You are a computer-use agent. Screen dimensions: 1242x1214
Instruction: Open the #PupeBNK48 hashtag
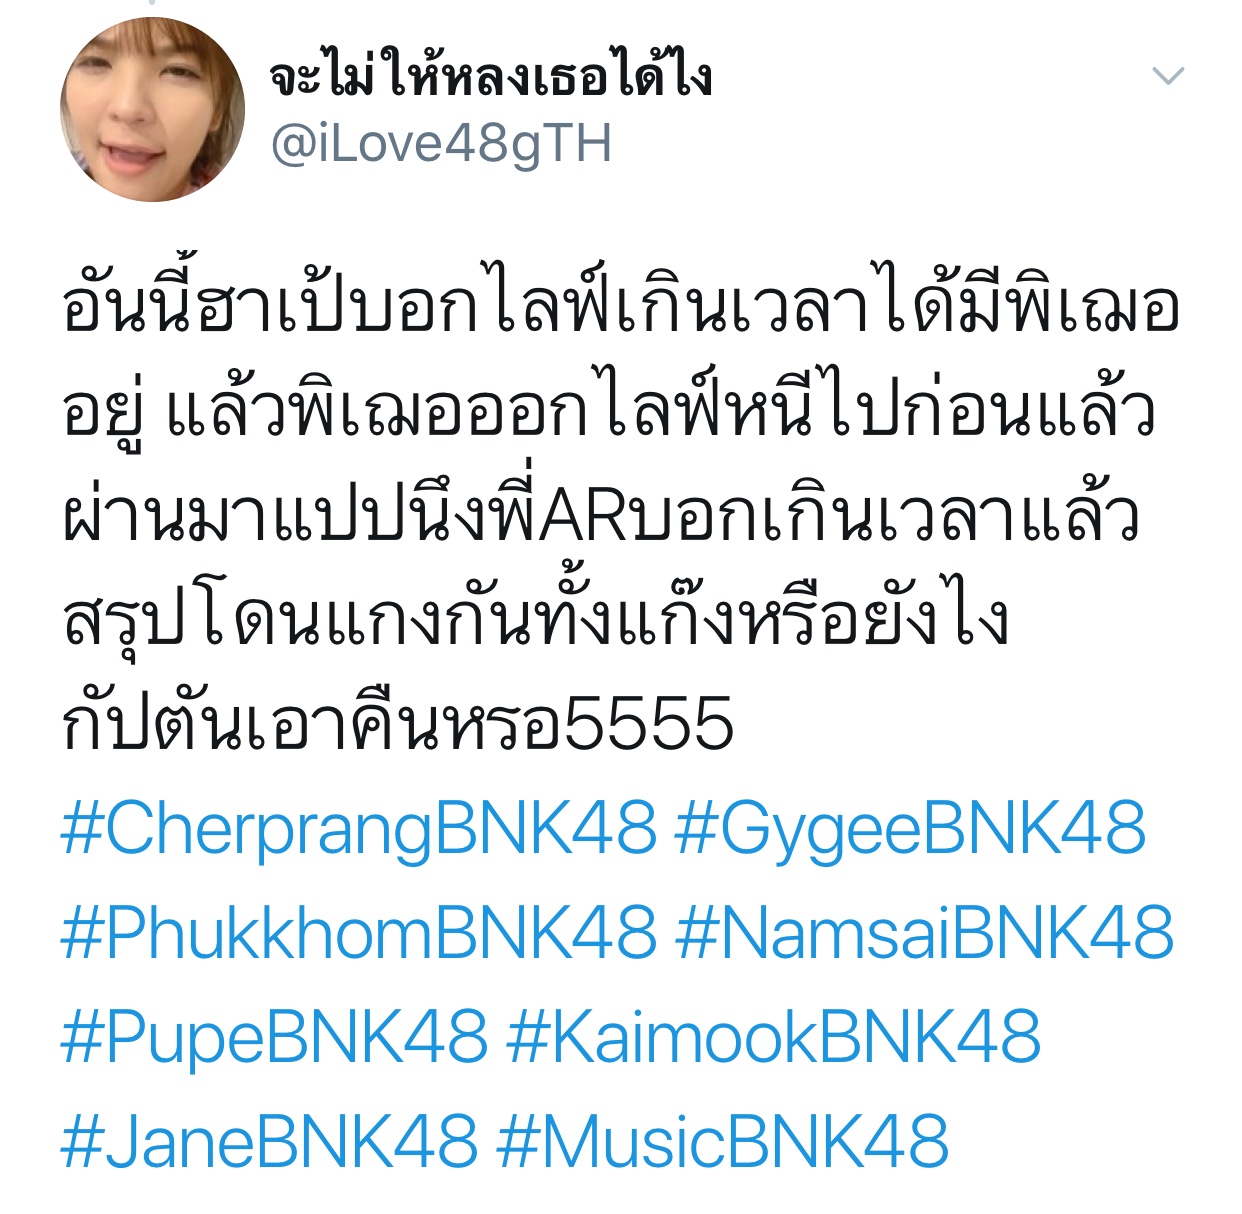[274, 1038]
